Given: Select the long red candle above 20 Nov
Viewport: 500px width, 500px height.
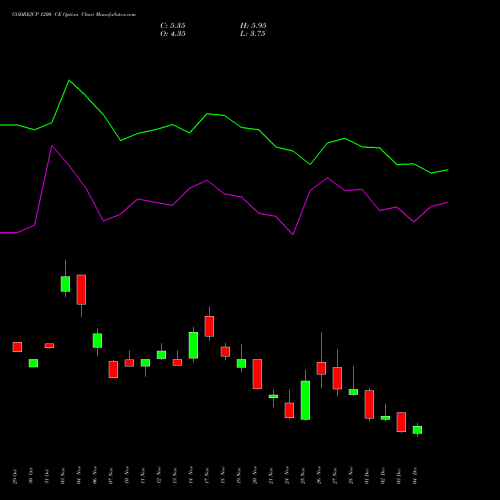Looking at the screenshot, I should (257, 374).
